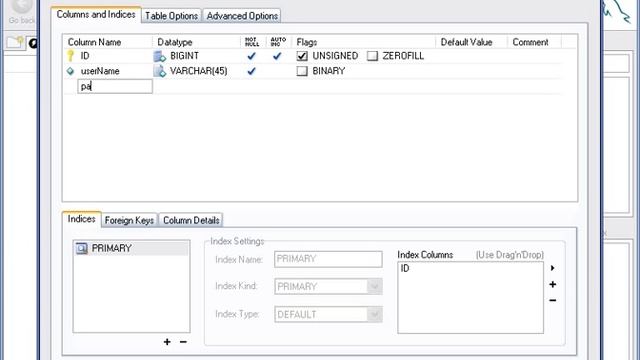The image size is (640, 360).
Task: Click the BIGINT datatype icon
Action: click(x=159, y=56)
